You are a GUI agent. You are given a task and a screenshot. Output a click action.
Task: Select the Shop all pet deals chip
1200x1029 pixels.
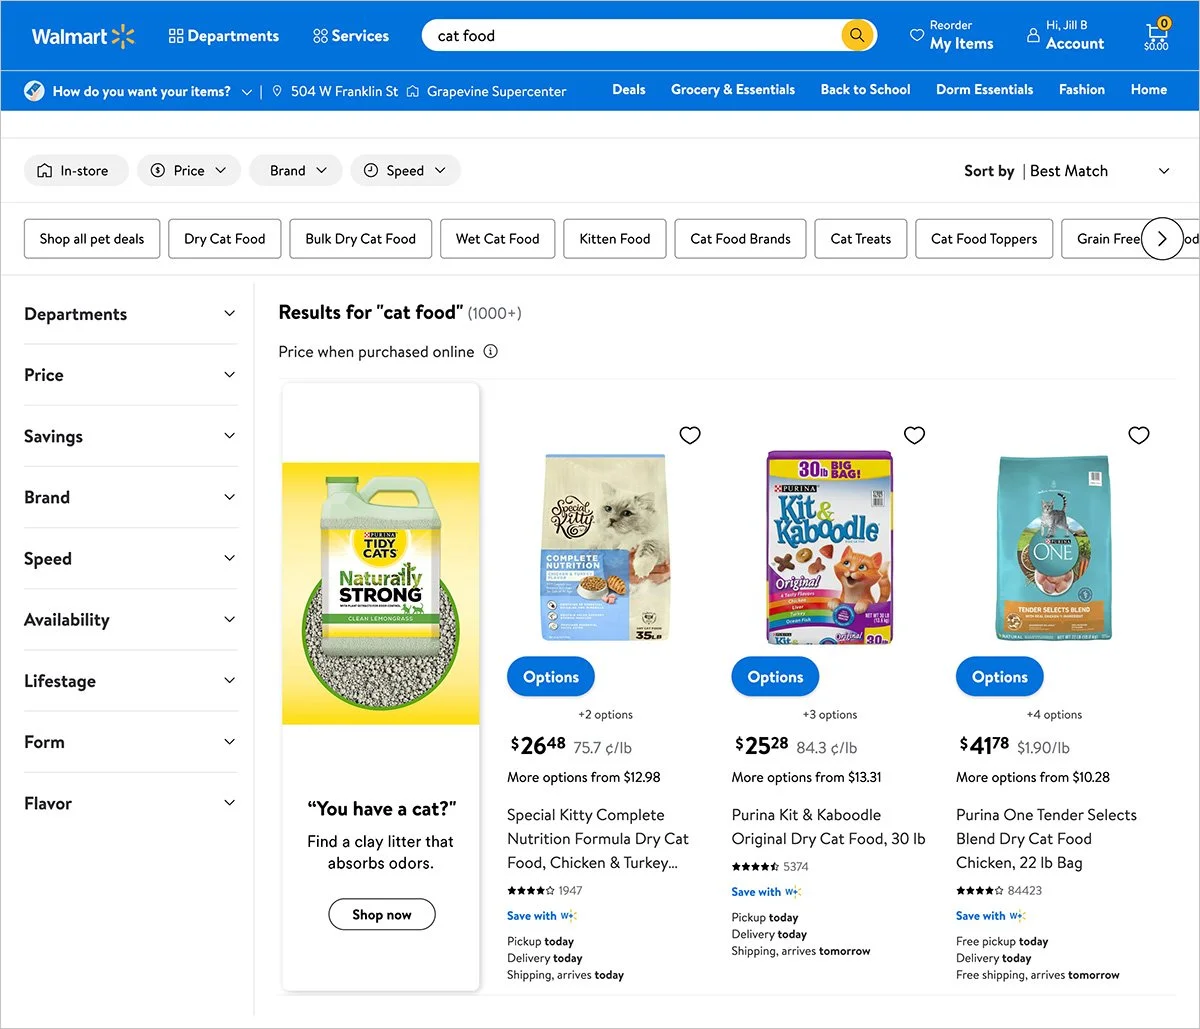(92, 239)
